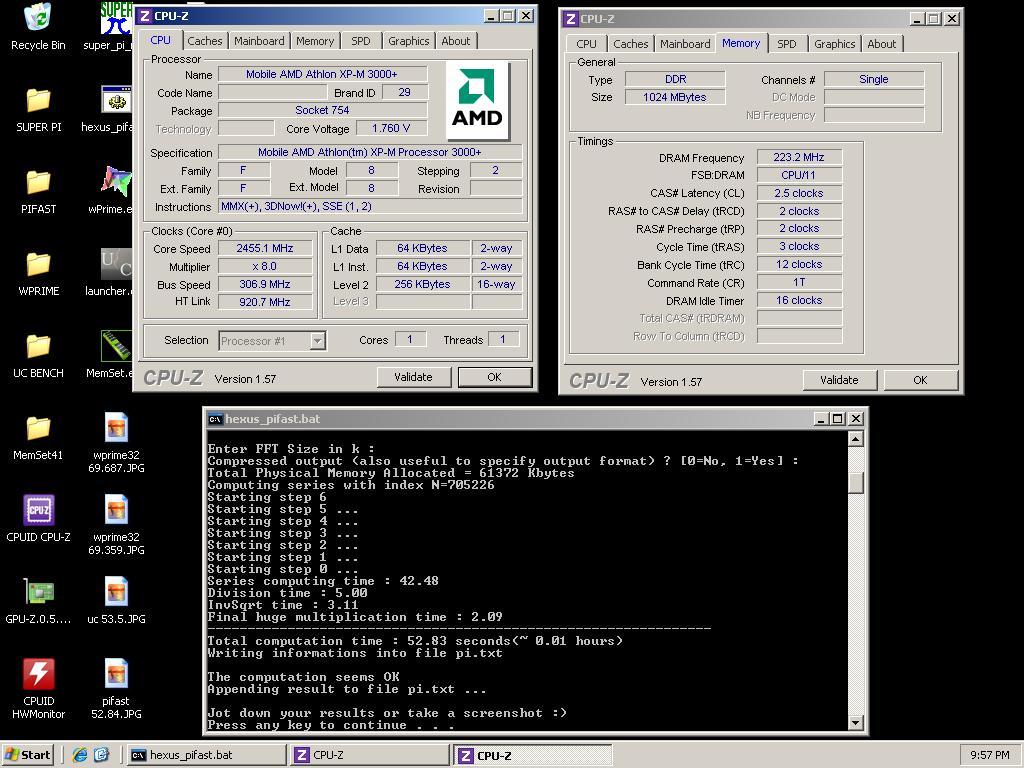Click the console scrollbar up arrow

tap(856, 438)
